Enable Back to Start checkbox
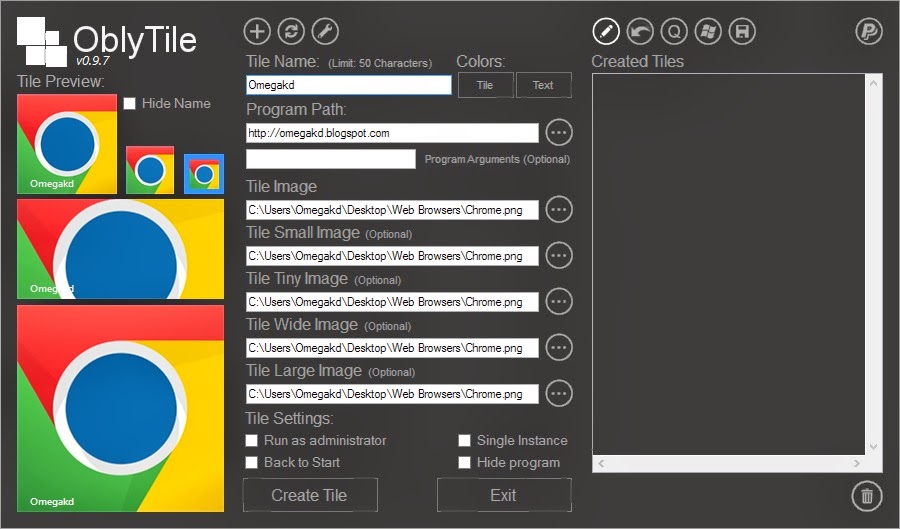The width and height of the screenshot is (900, 529). (251, 462)
